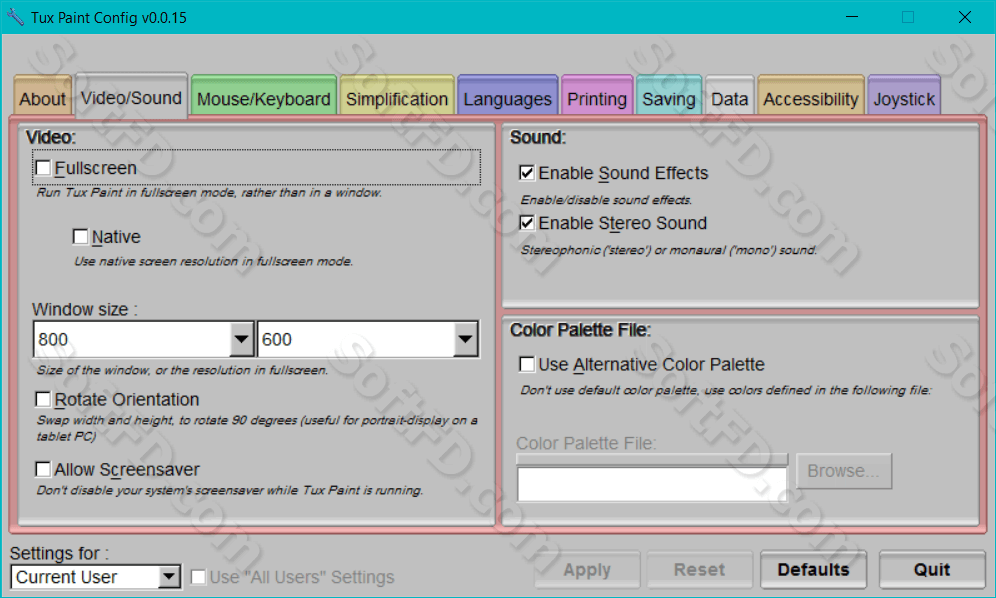Image resolution: width=996 pixels, height=598 pixels.
Task: Expand the window height dropdown showing 600
Action: pos(466,339)
